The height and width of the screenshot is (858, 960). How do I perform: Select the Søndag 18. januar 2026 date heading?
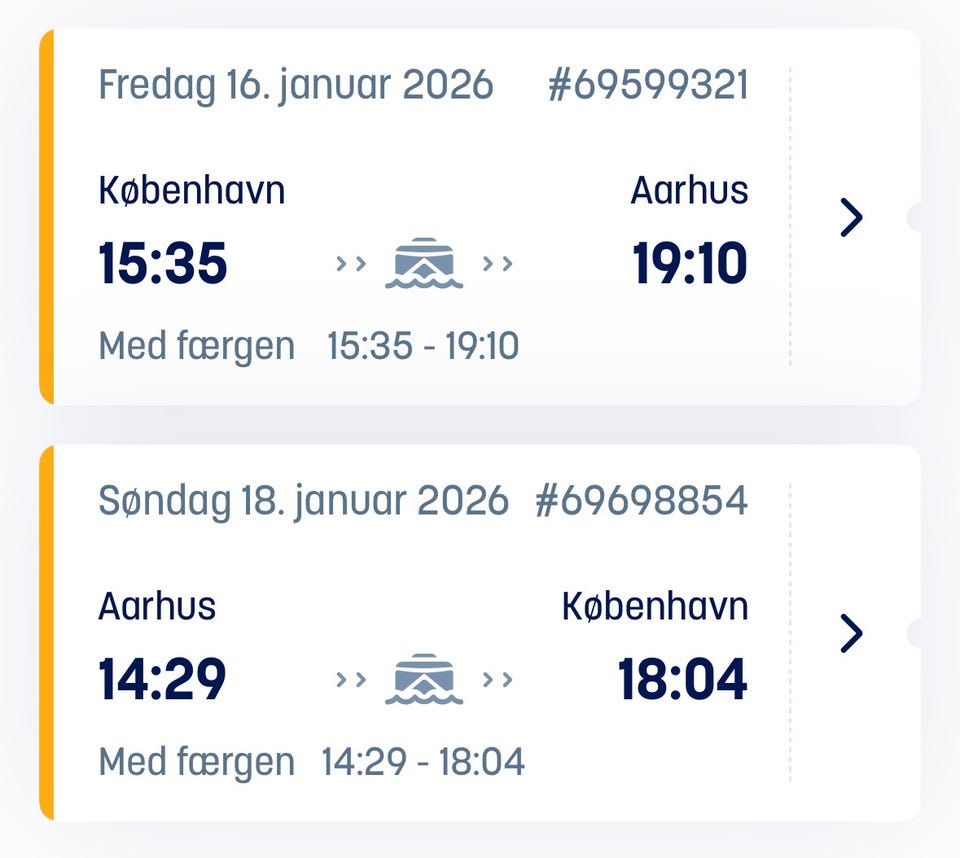[303, 501]
